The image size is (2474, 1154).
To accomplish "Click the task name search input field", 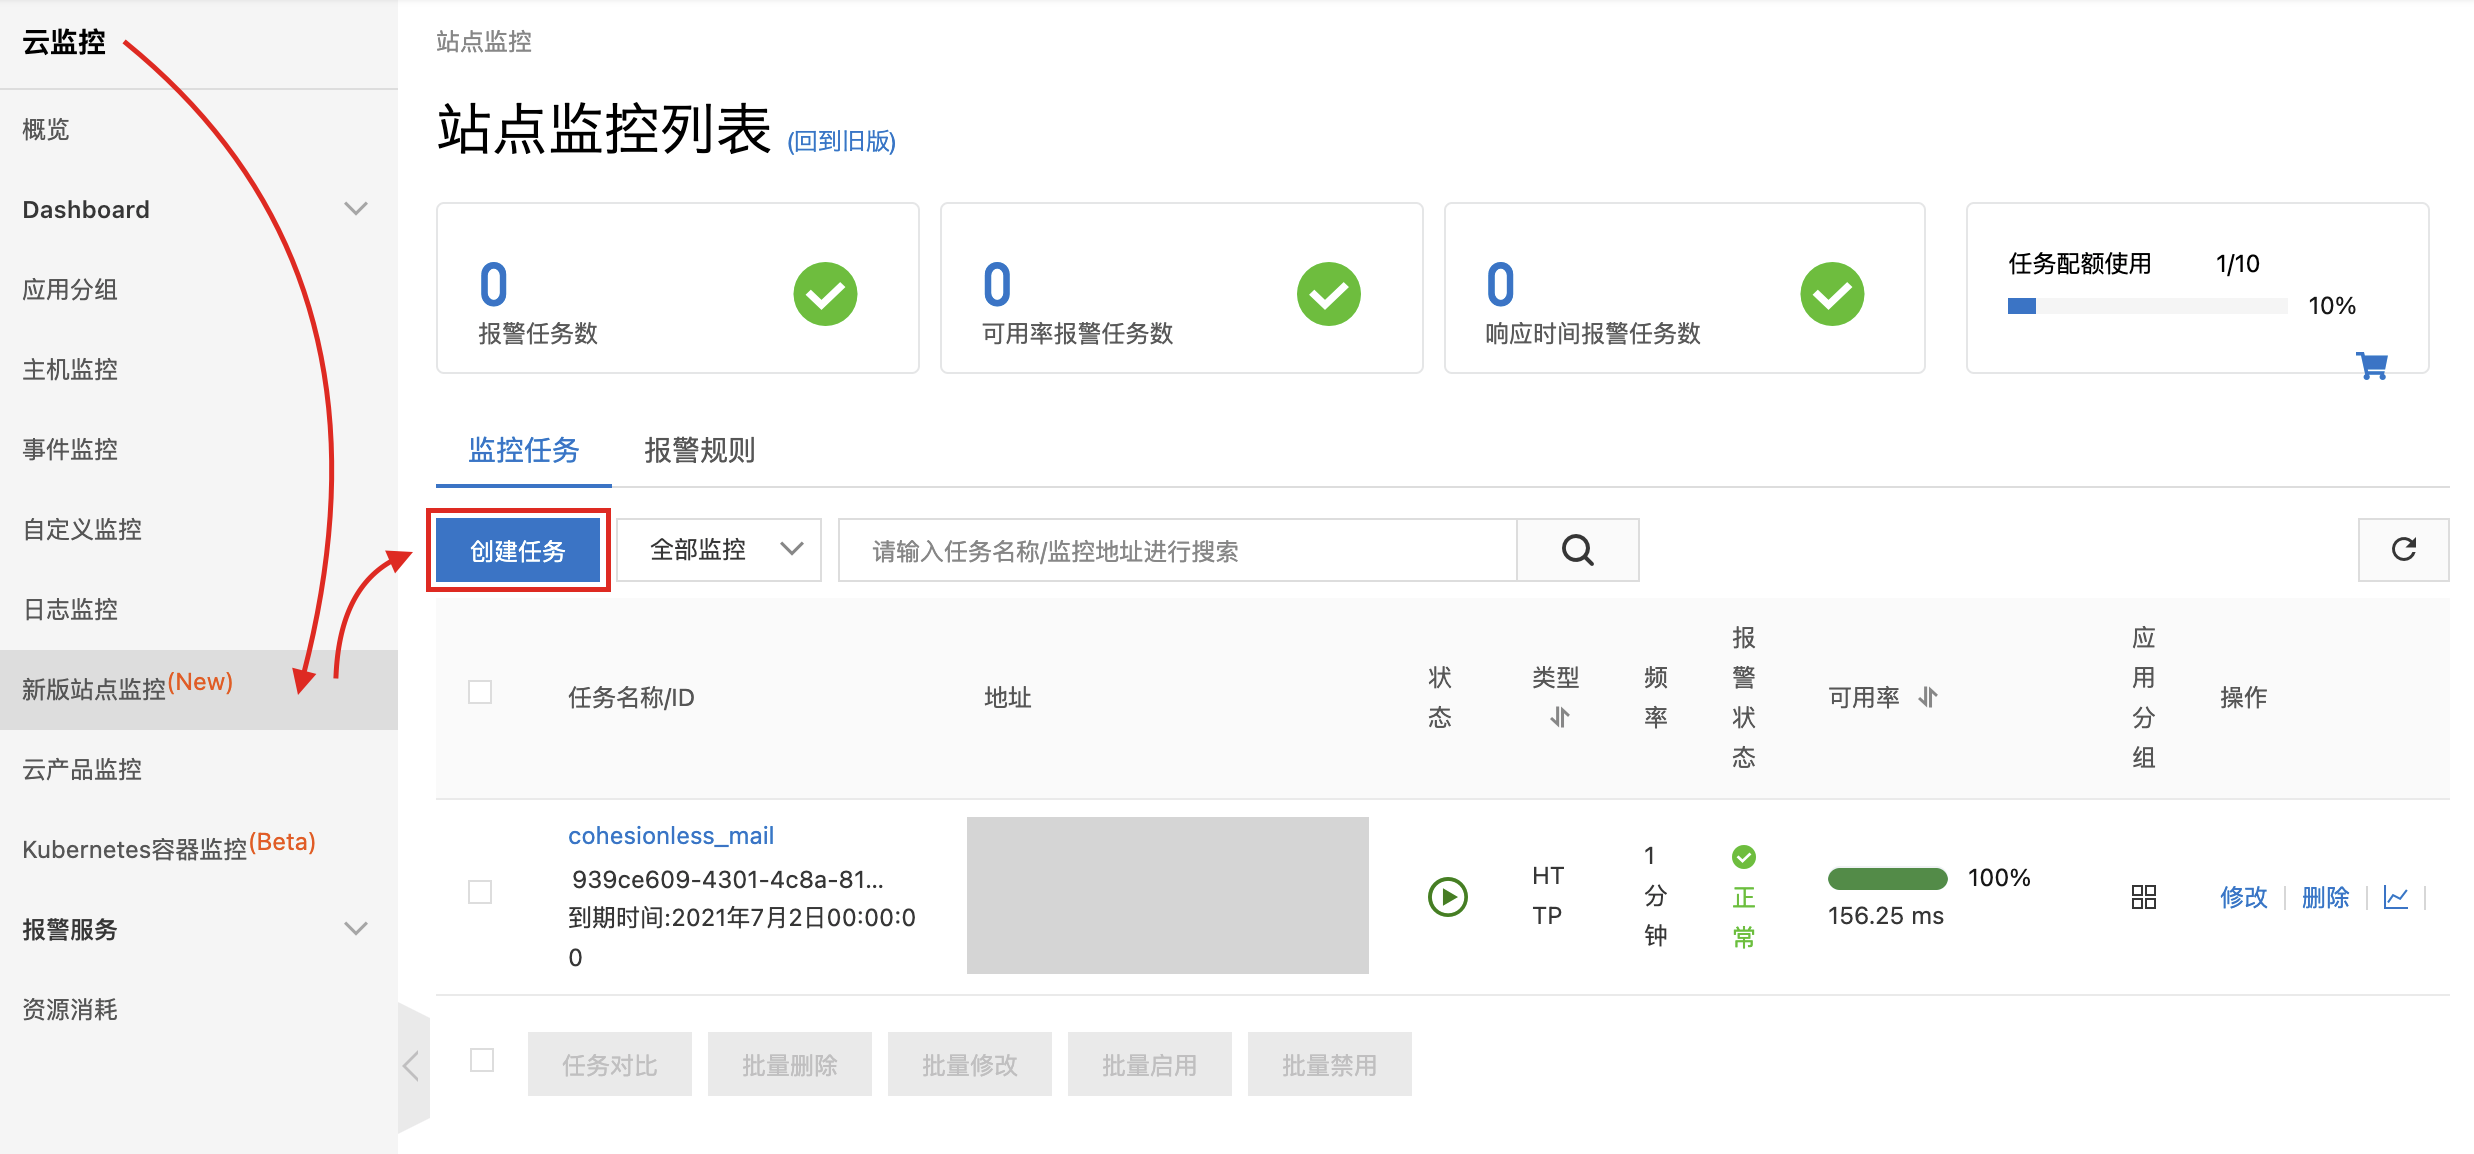I will (1177, 550).
